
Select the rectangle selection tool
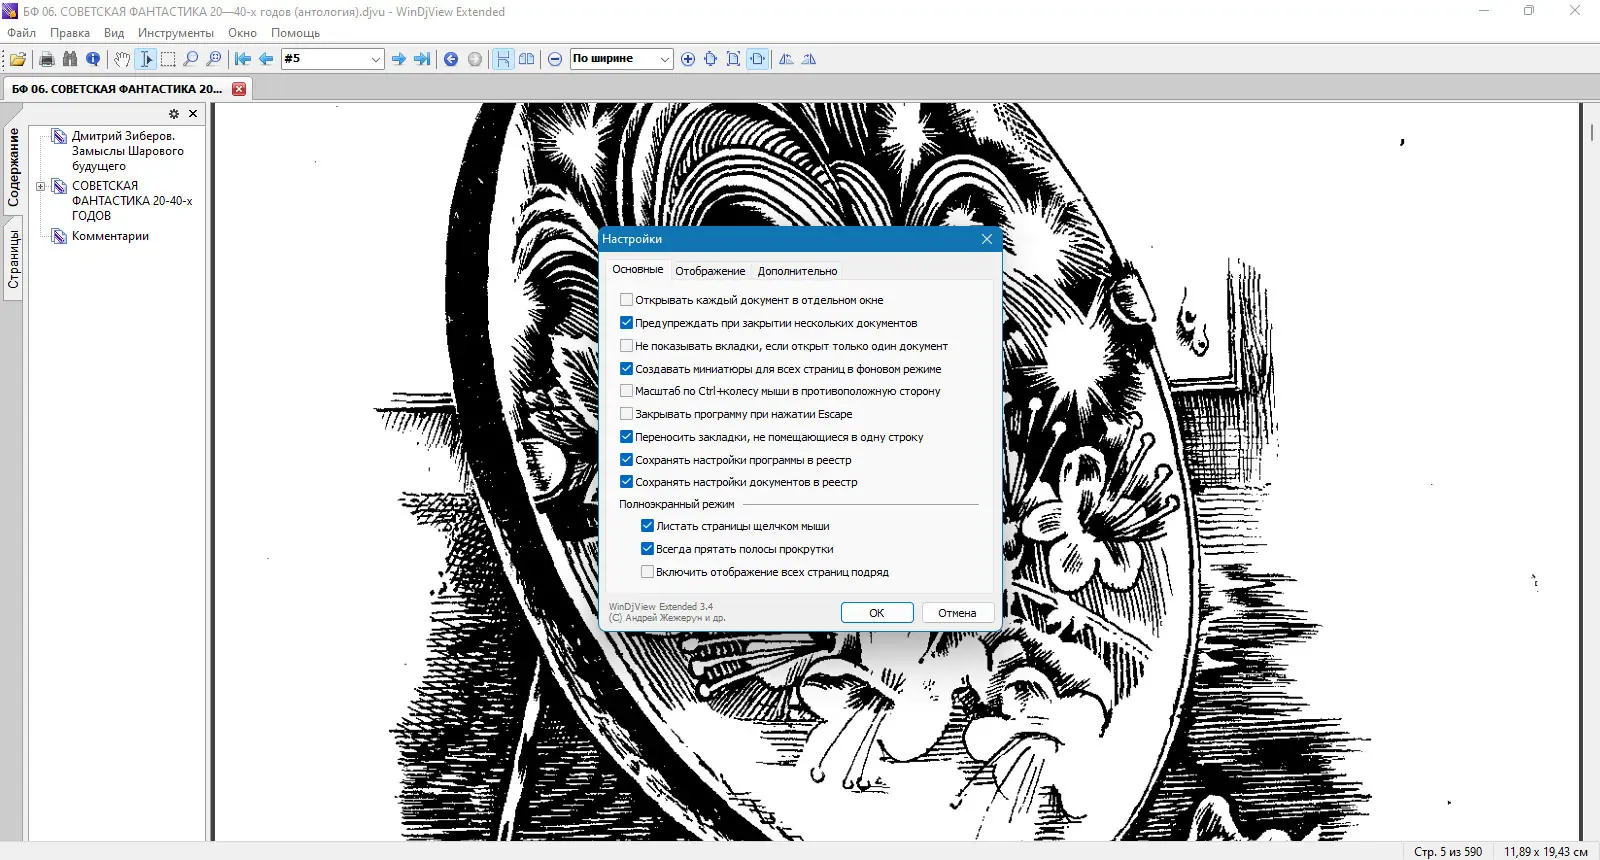168,59
